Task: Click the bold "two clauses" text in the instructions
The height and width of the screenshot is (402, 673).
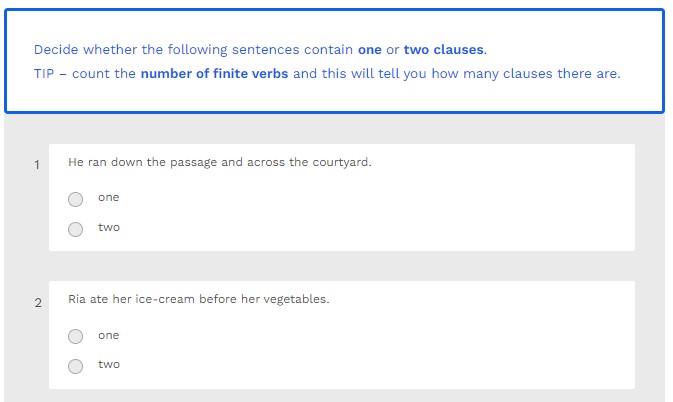Action: (443, 49)
